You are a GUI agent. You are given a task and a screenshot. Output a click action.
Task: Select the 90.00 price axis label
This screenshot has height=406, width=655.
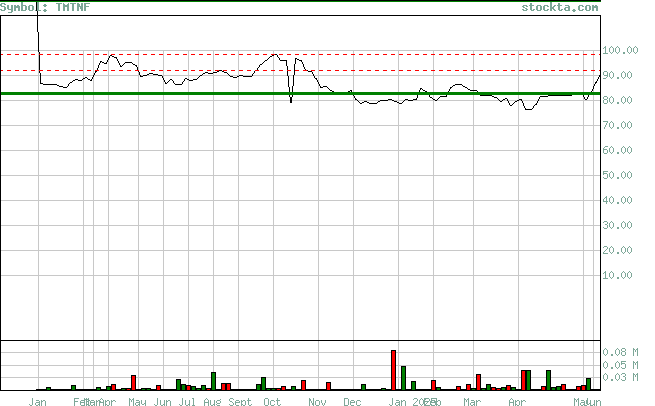(x=617, y=75)
